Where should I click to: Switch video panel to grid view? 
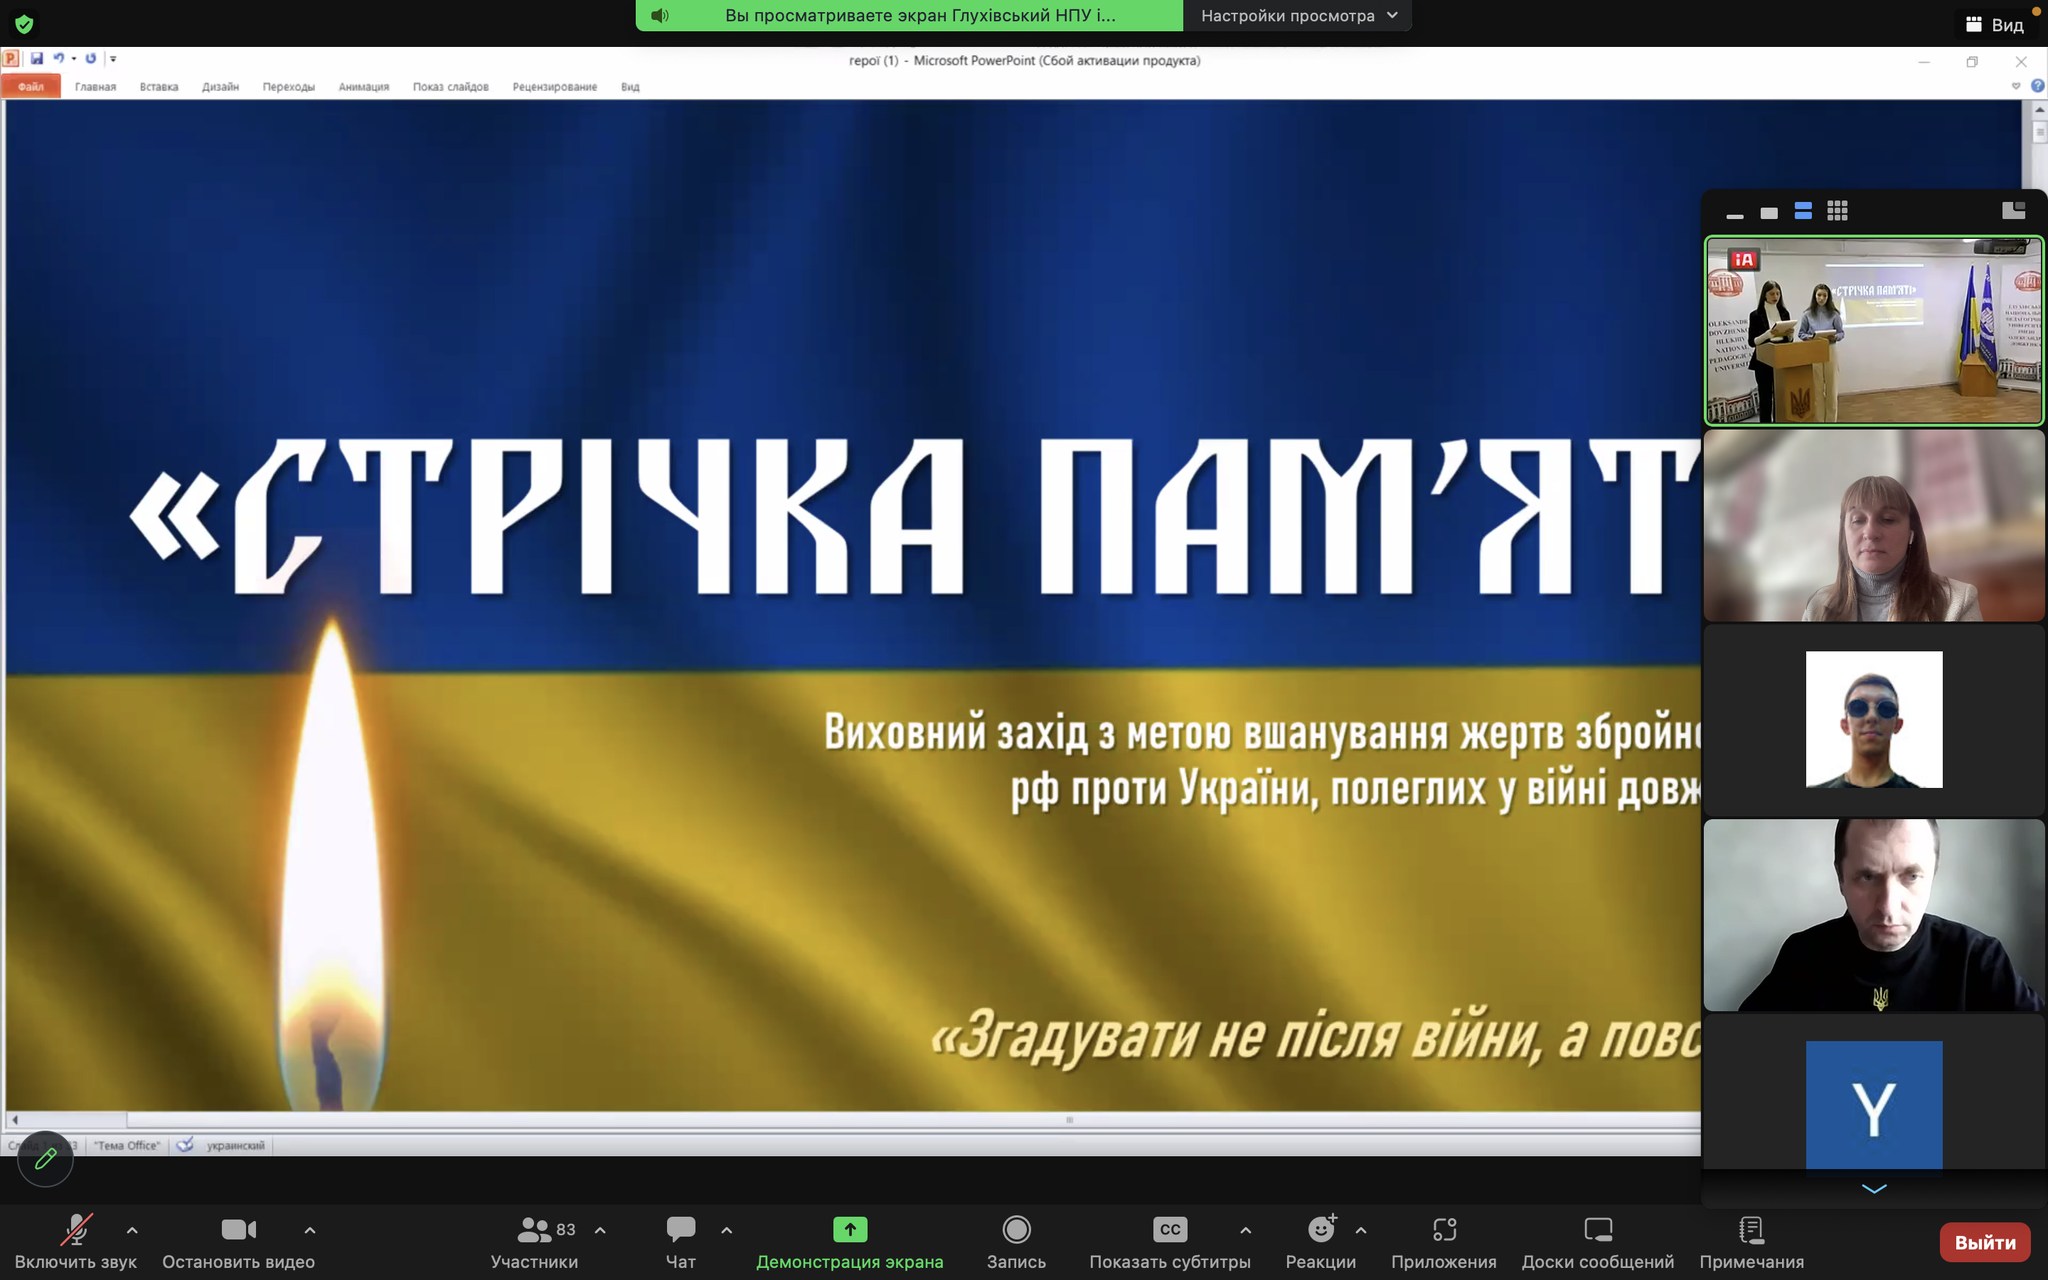coord(1837,211)
